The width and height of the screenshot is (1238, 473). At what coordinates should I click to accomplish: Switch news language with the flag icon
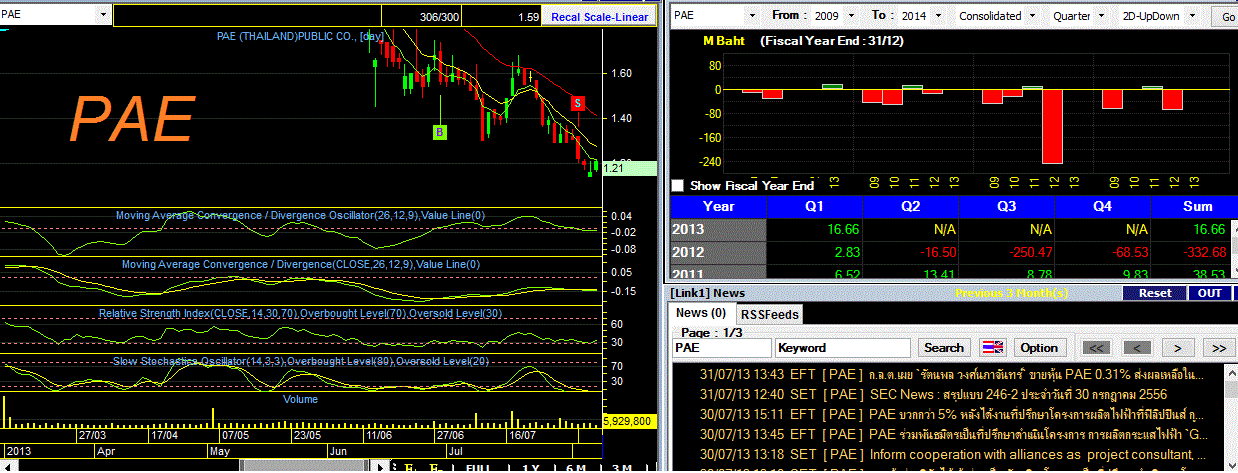991,347
